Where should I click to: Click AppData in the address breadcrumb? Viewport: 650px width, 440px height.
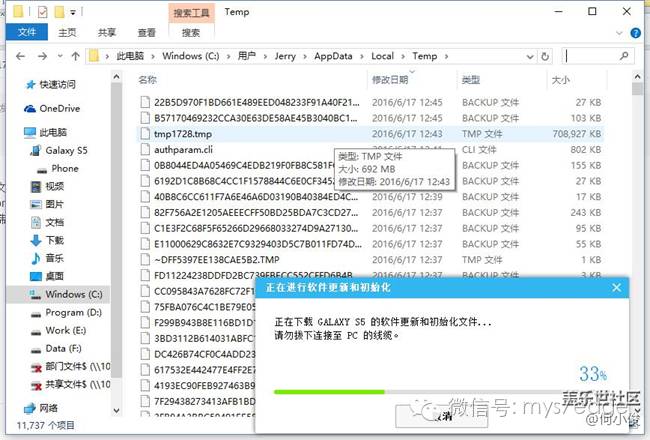click(x=333, y=56)
